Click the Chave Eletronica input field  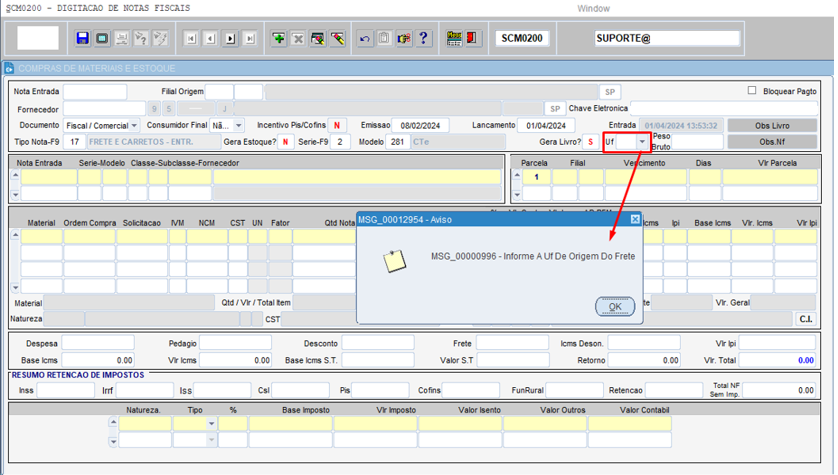(x=724, y=108)
